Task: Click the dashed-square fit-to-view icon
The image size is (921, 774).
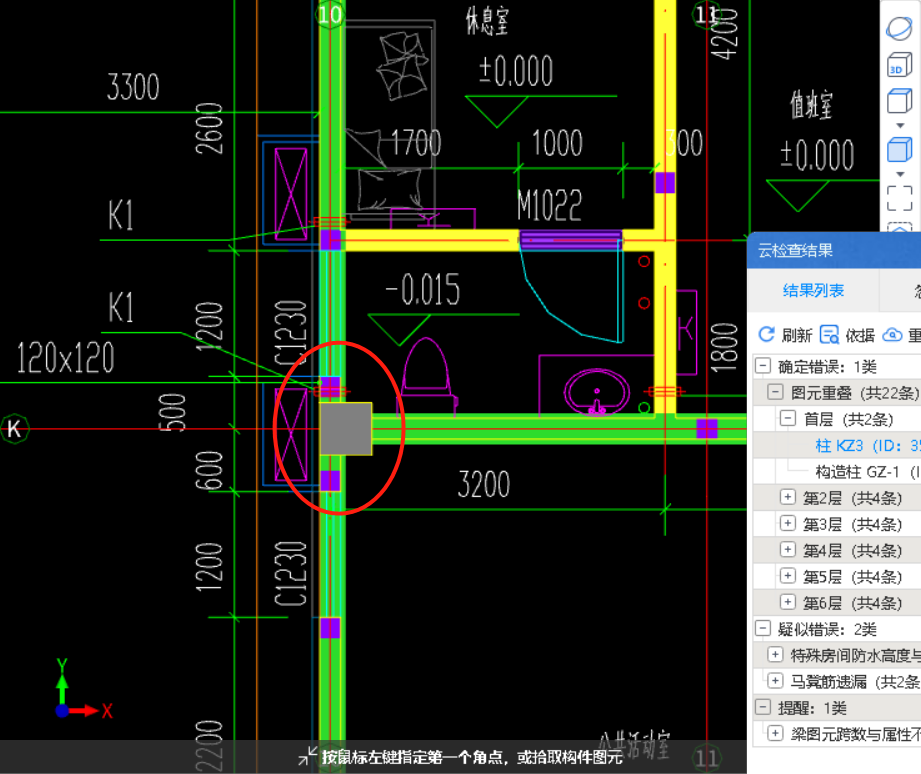Action: pyautogui.click(x=899, y=198)
